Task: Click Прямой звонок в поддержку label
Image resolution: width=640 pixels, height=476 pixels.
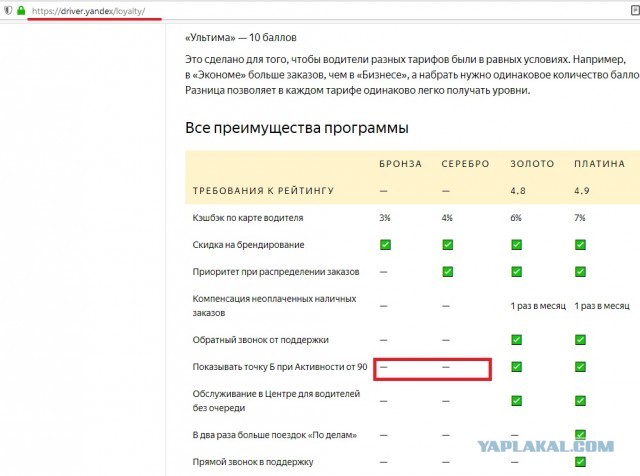Action: click(x=253, y=462)
